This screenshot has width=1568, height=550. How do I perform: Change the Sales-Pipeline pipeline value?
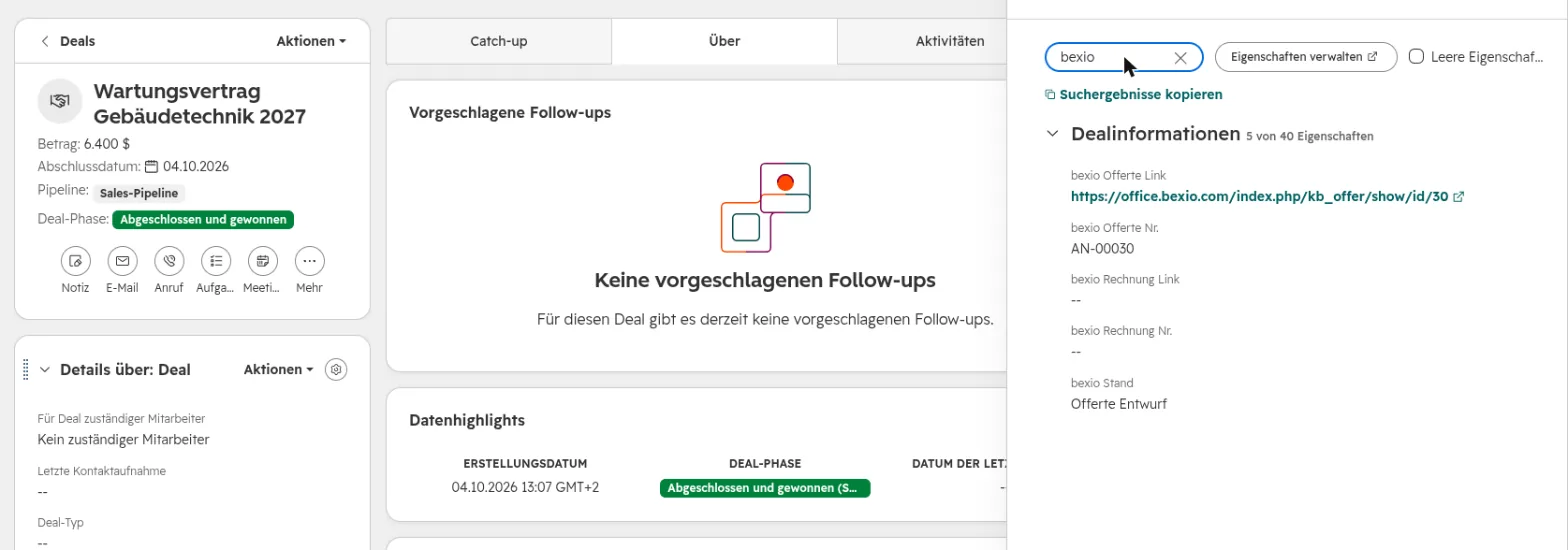[140, 194]
